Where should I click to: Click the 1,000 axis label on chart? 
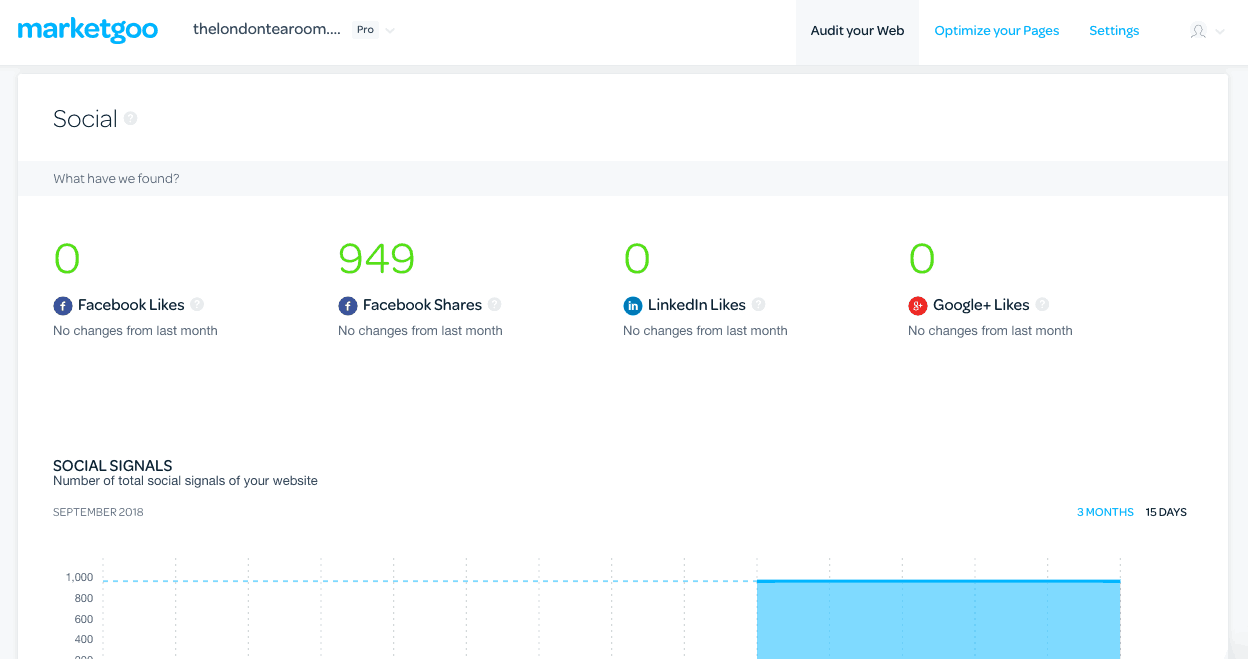[x=79, y=578]
